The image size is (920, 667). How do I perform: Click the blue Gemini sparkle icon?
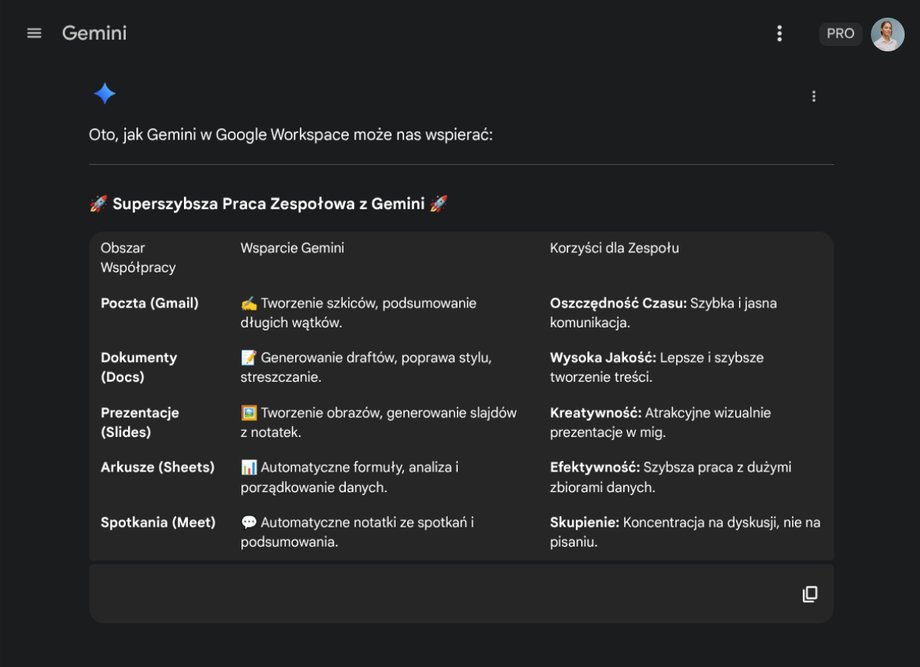(105, 94)
